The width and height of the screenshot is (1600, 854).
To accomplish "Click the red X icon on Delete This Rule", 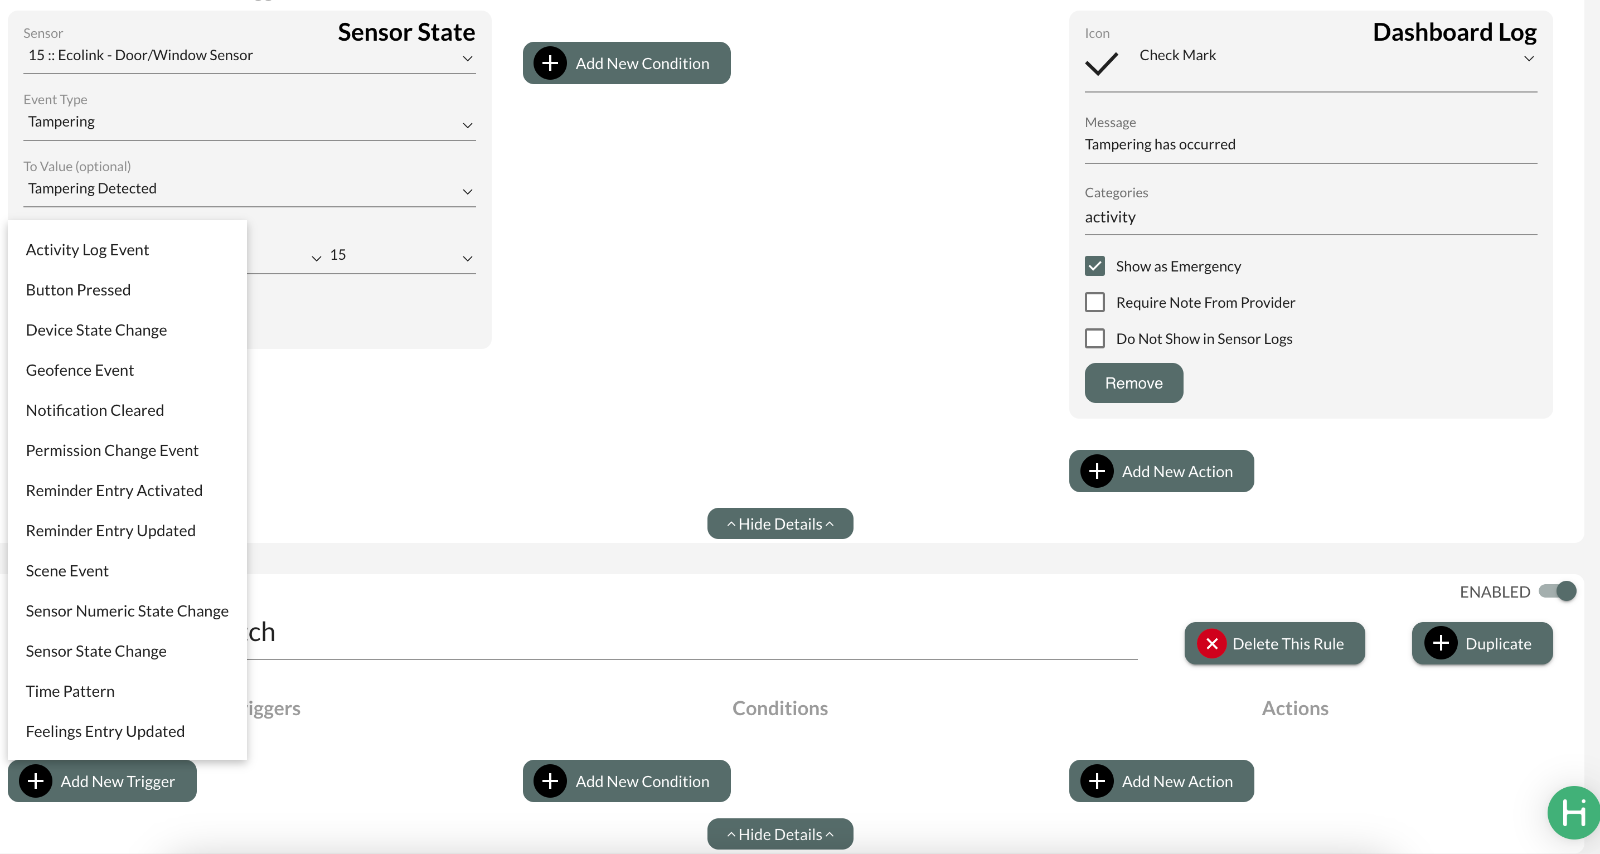I will pyautogui.click(x=1211, y=644).
